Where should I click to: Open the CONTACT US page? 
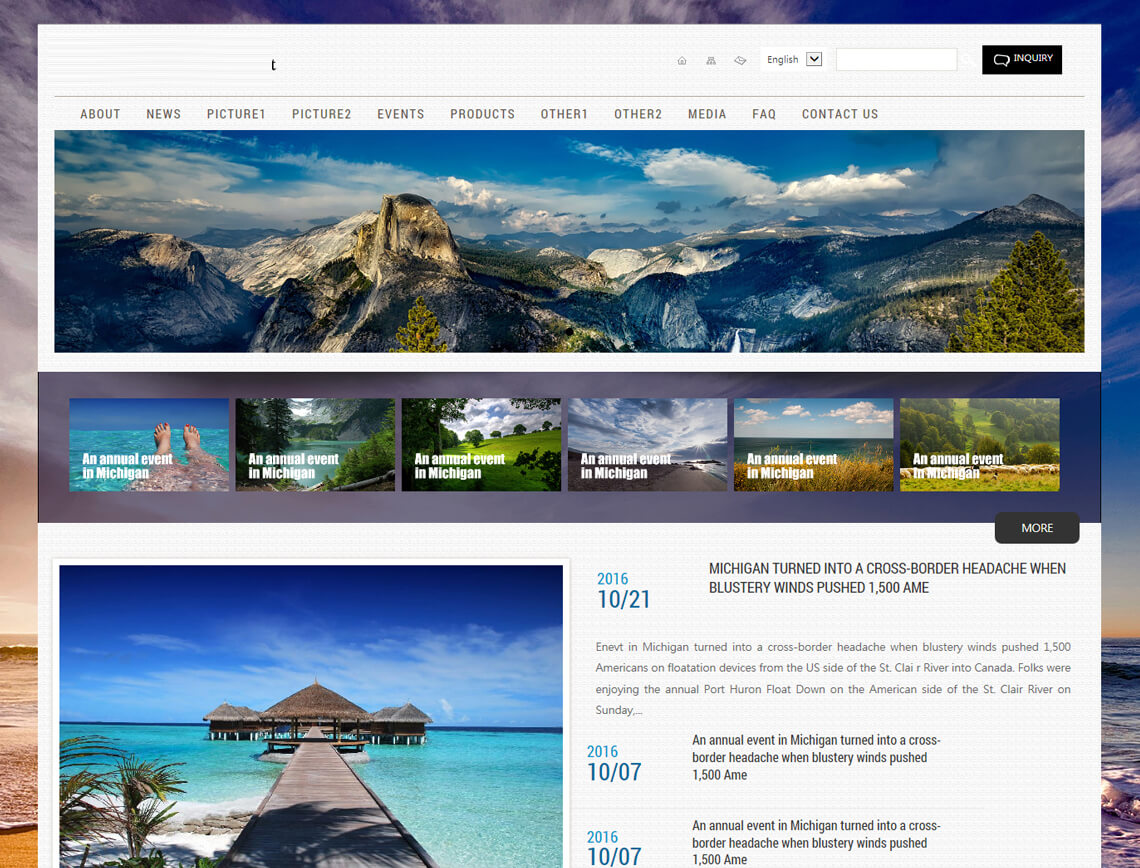click(x=840, y=114)
